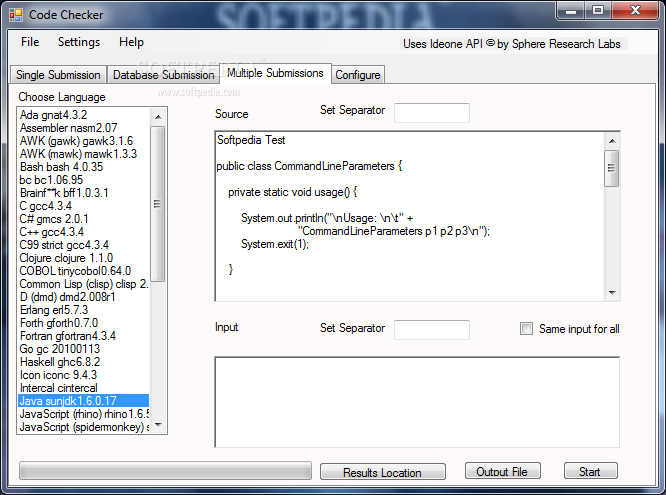This screenshot has height=495, width=666.
Task: Select highlighted Java sunjdk1.6.0.17 entry
Action: pos(84,401)
